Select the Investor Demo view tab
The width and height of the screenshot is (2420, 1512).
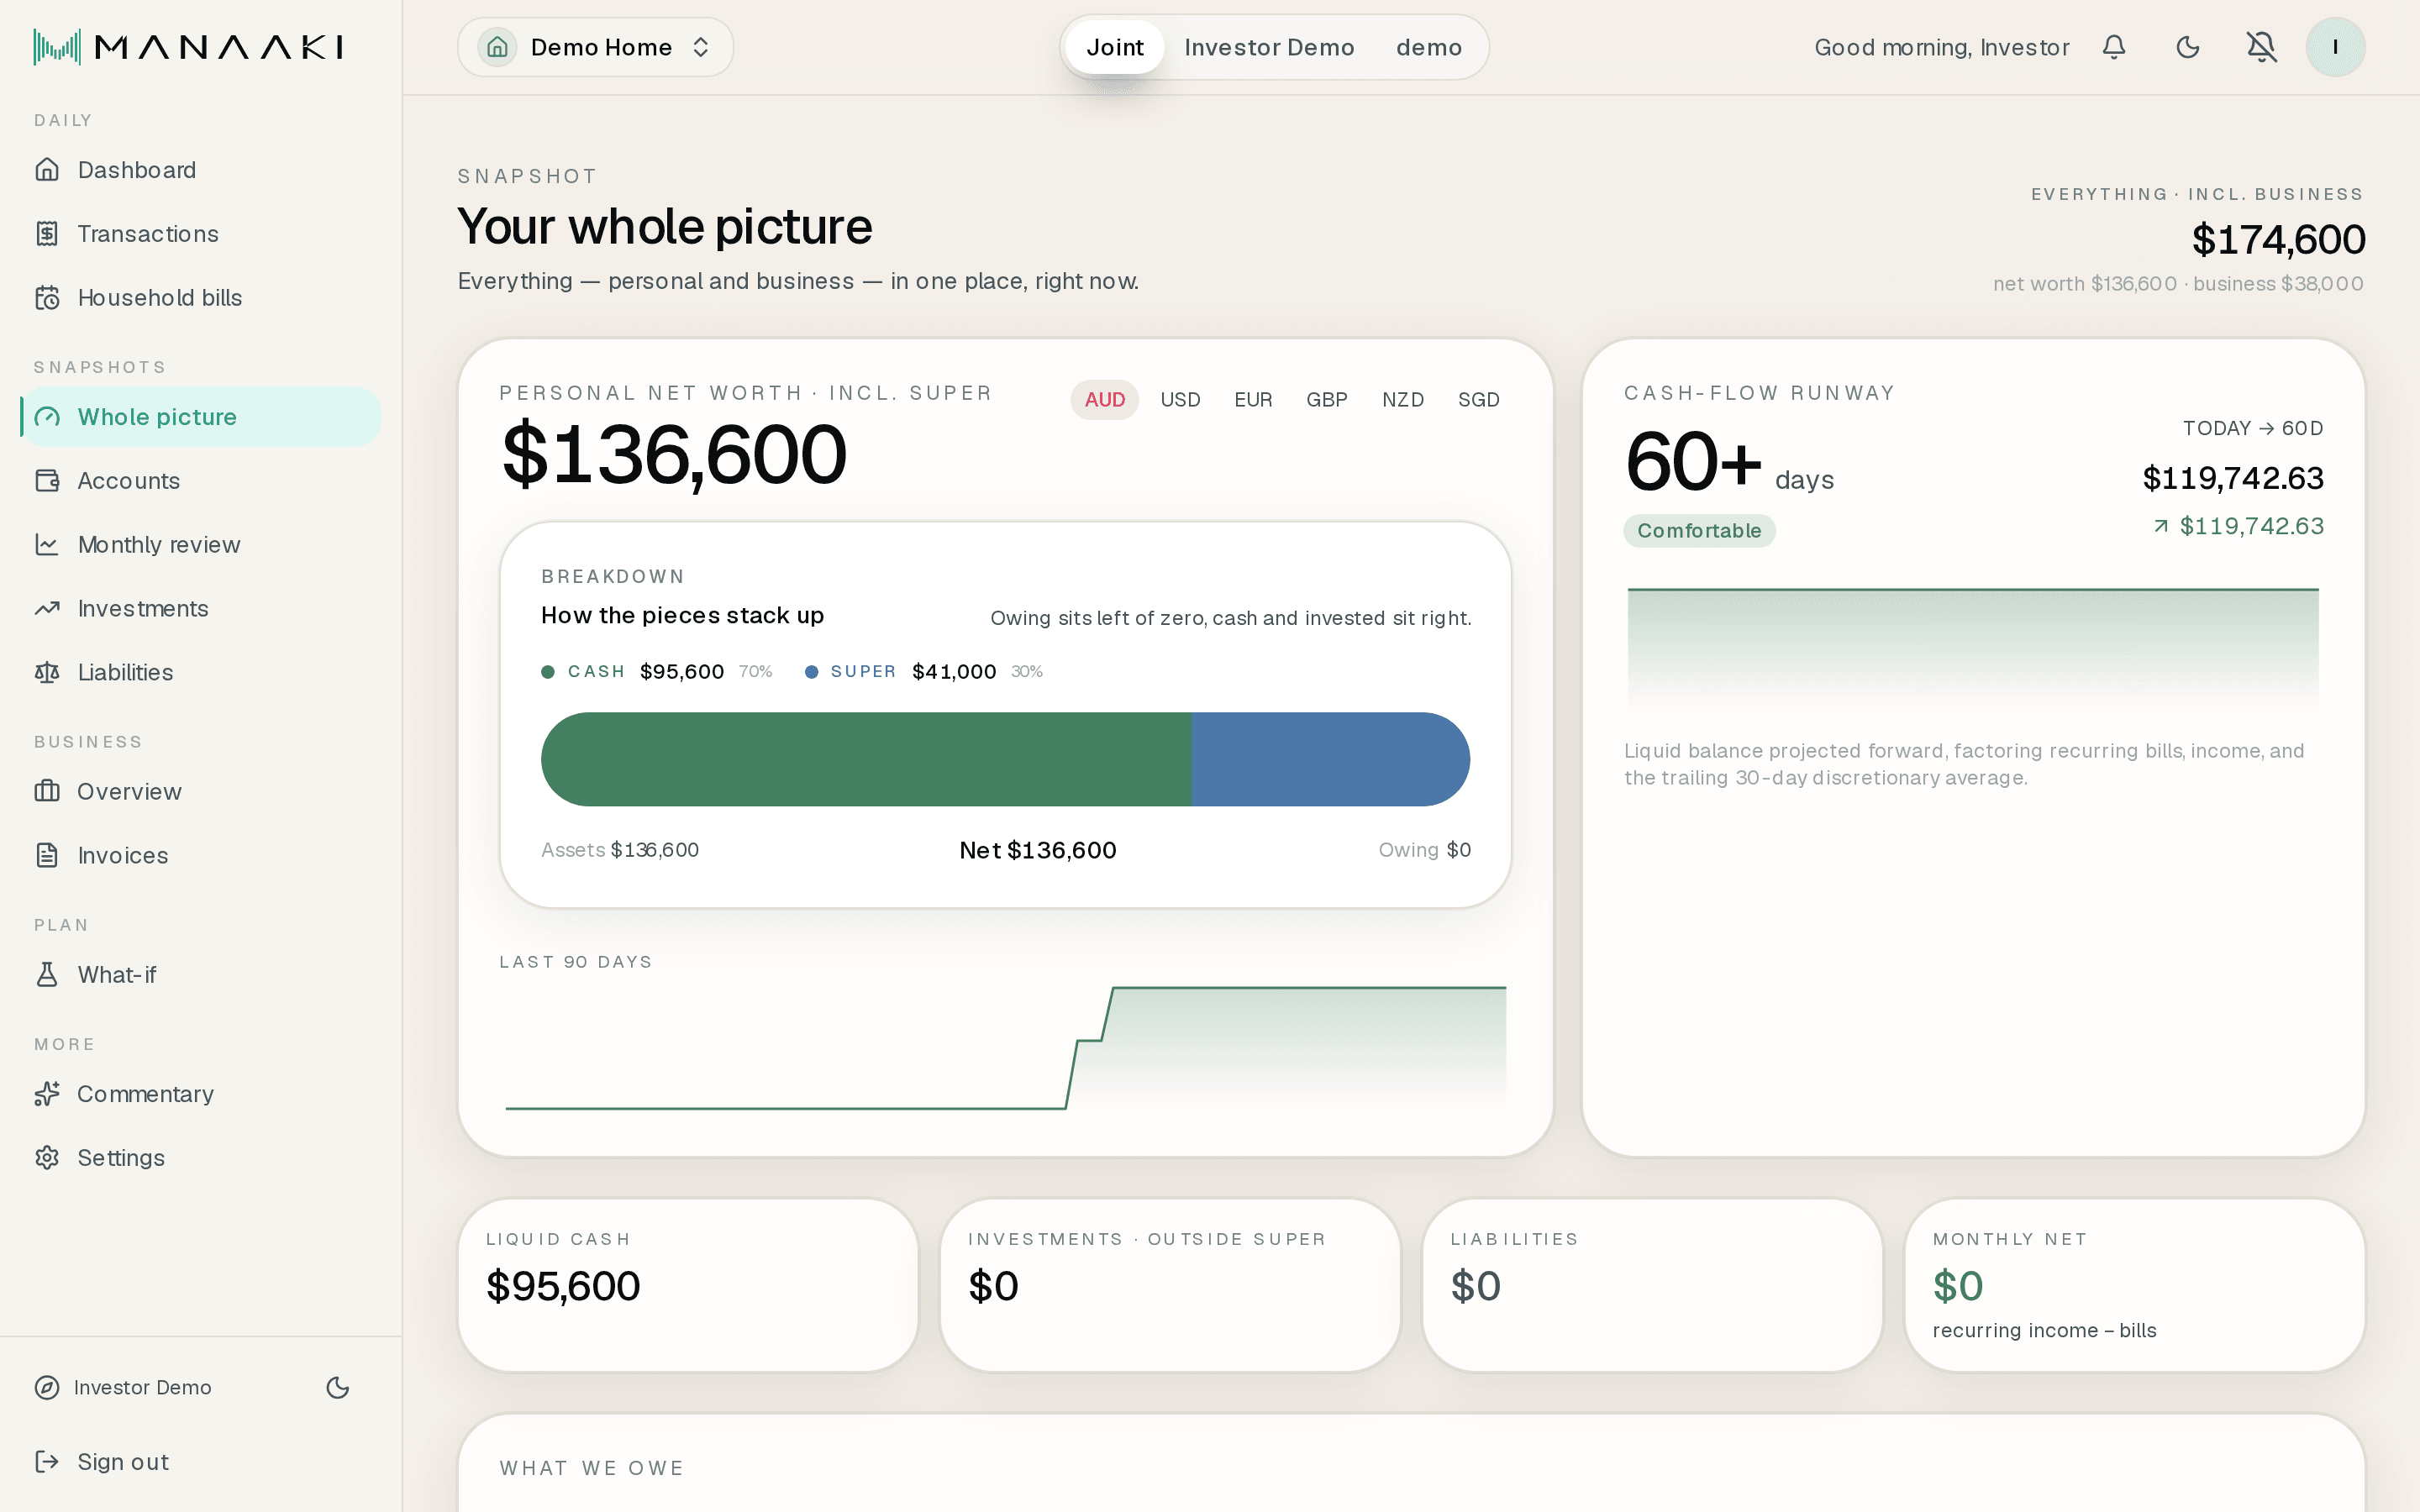pos(1269,47)
